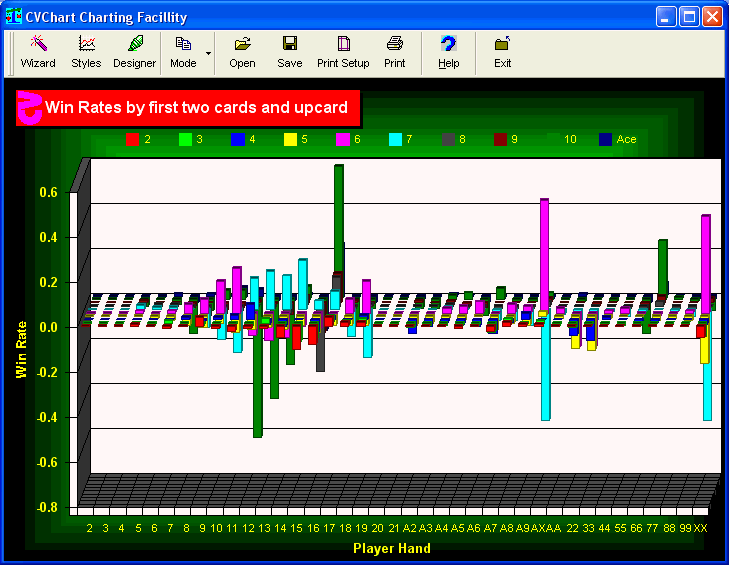Click the Mode toolbar icon
Image resolution: width=729 pixels, height=565 pixels.
(183, 52)
